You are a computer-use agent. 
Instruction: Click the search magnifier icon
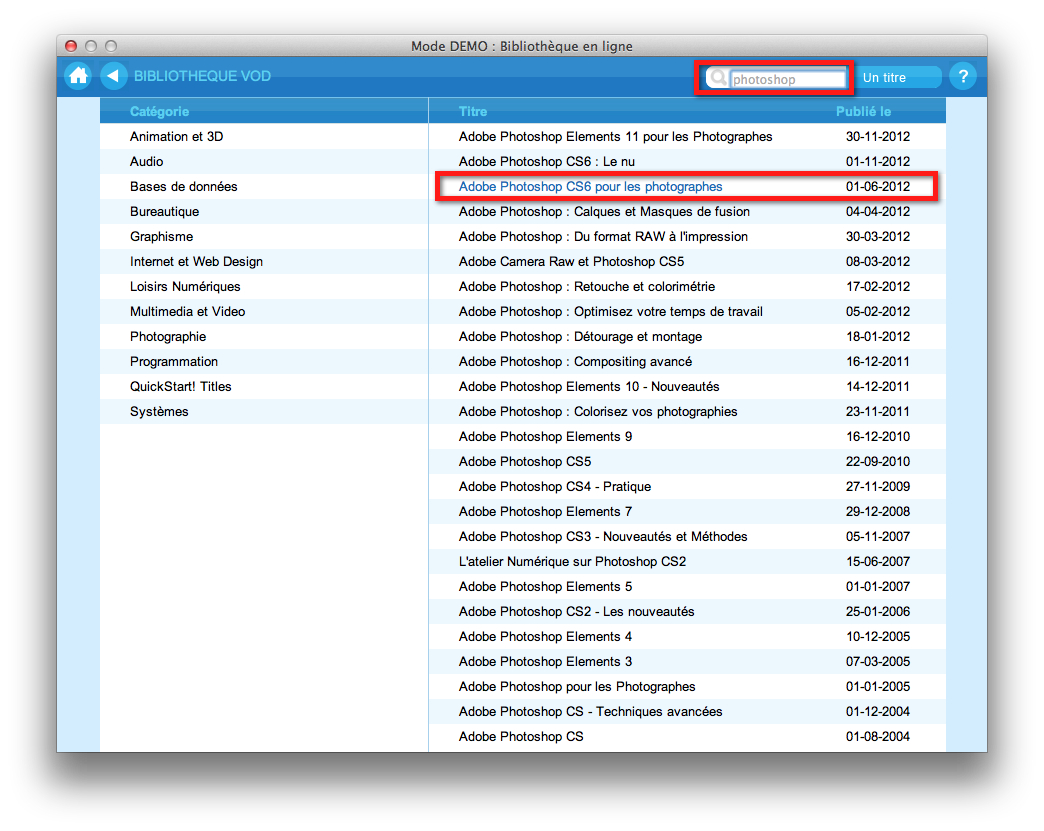717,78
